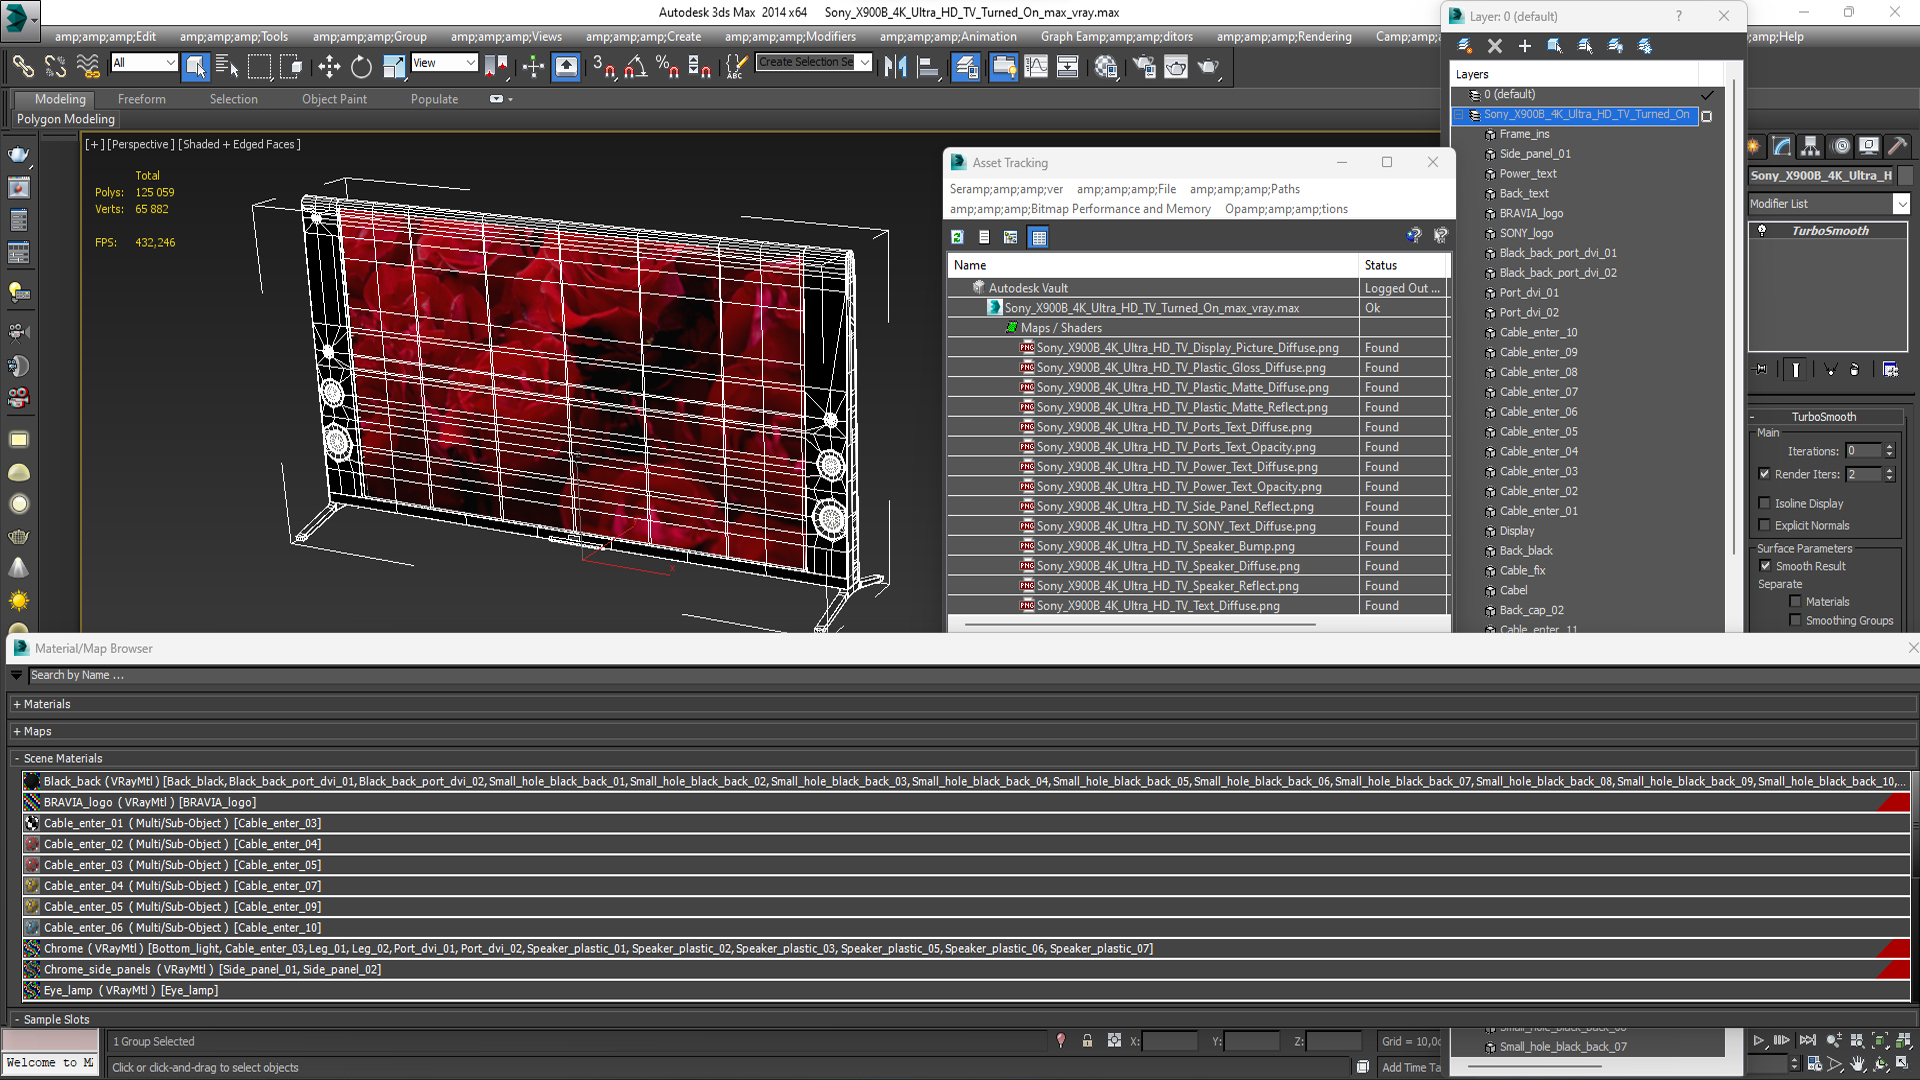Image resolution: width=1920 pixels, height=1080 pixels.
Task: Collapse the Sony_X900B layer tree
Action: point(1459,115)
